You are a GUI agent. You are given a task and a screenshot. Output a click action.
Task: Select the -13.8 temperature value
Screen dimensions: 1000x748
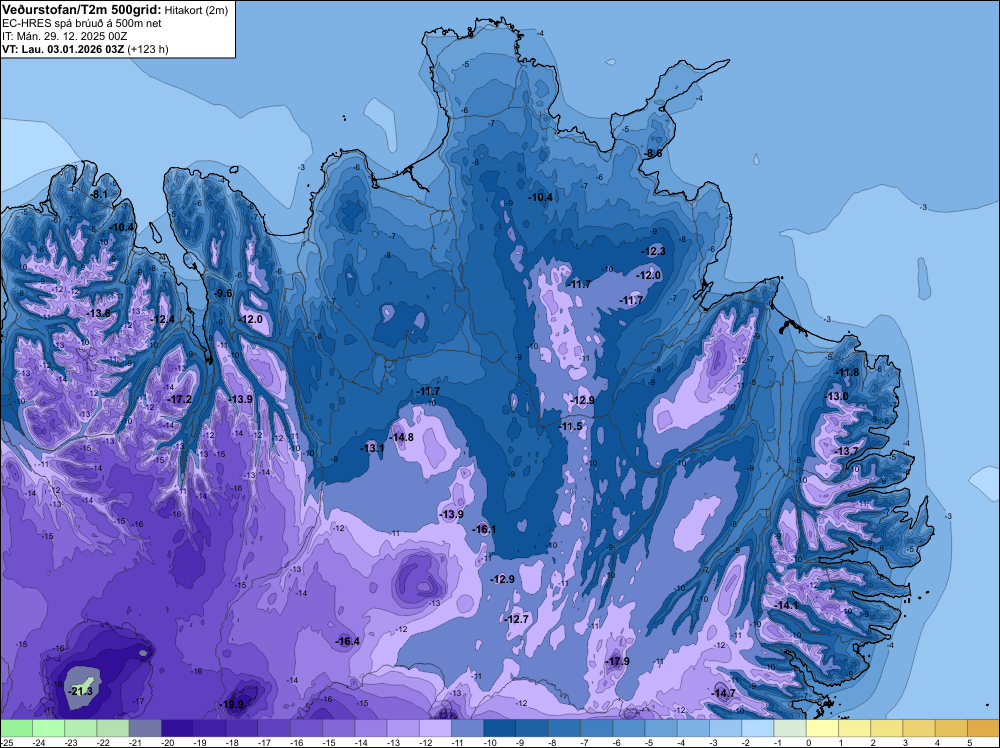click(98, 313)
